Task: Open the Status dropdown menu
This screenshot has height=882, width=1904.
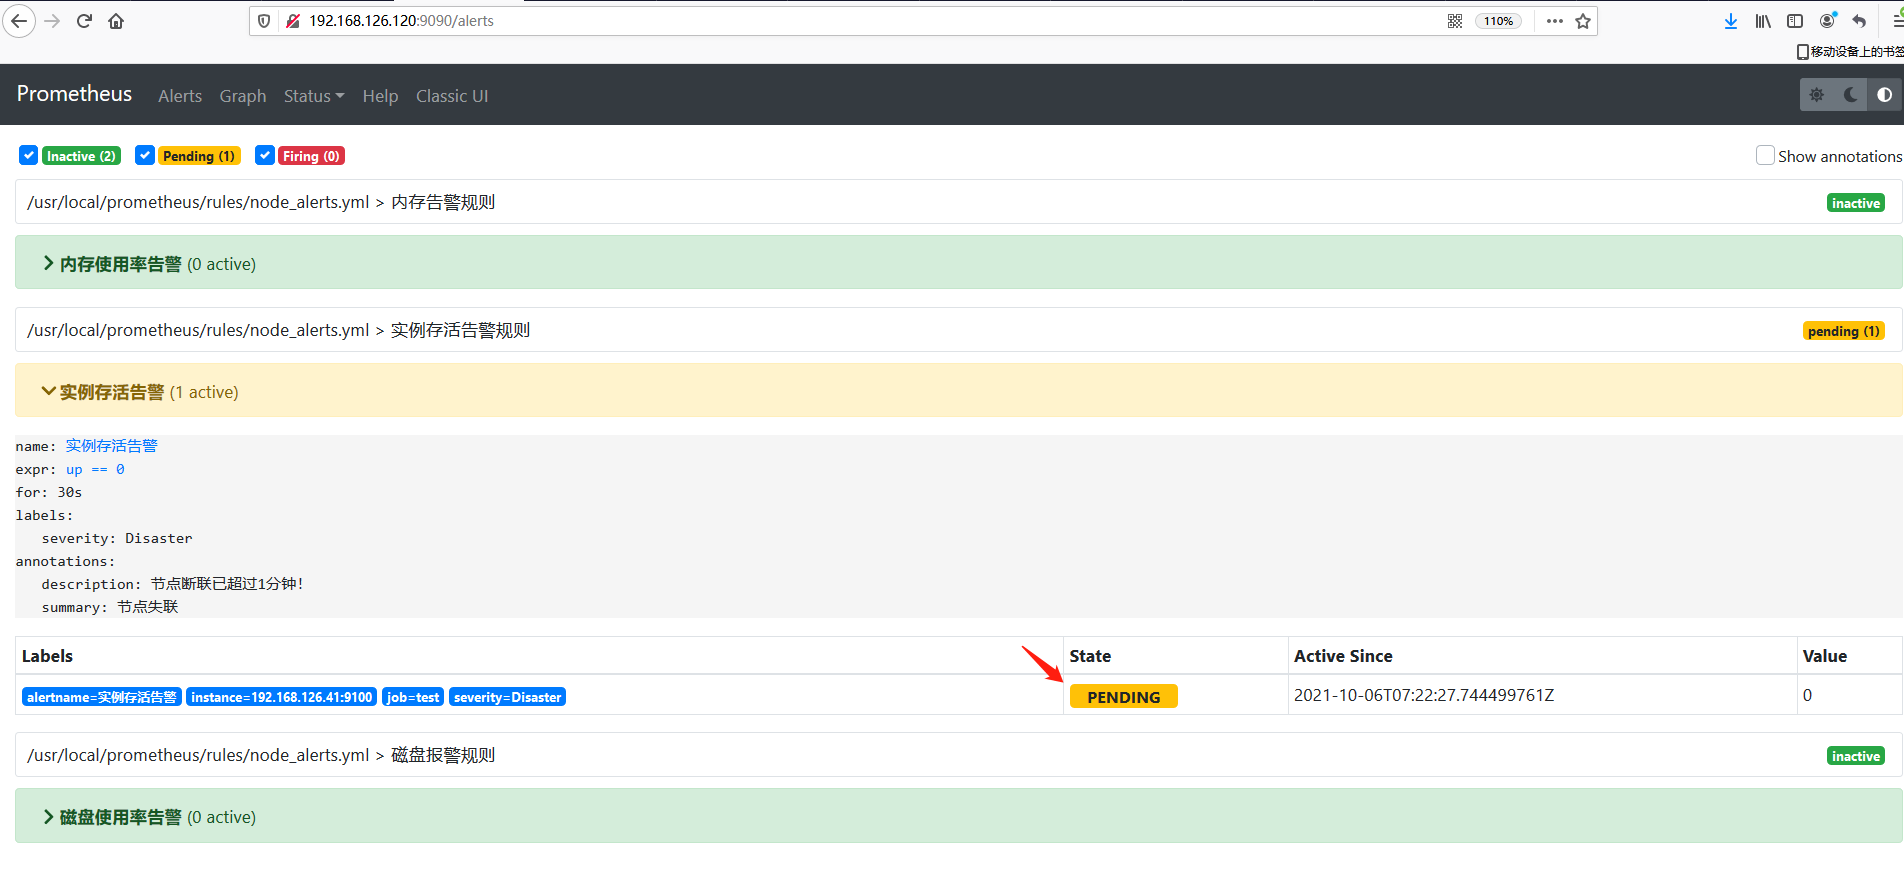Action: [314, 96]
